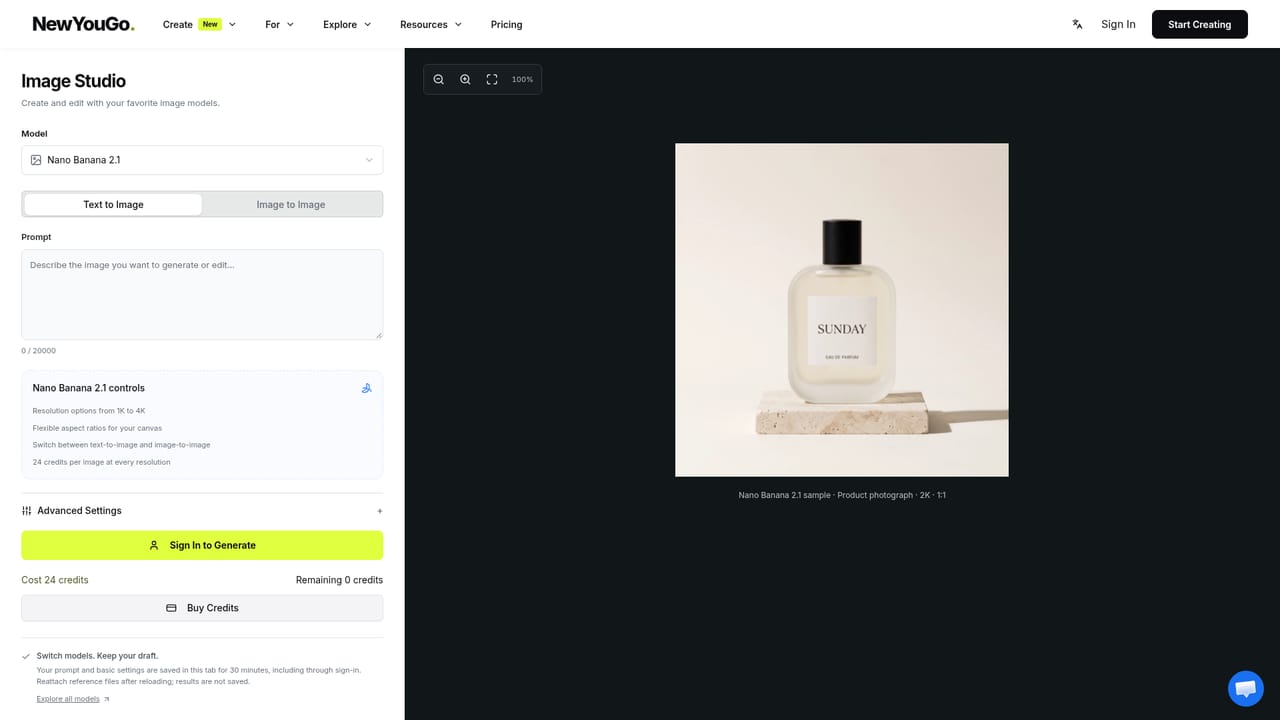This screenshot has width=1280, height=720.
Task: Click the Image Studio heading
Action: click(x=73, y=81)
